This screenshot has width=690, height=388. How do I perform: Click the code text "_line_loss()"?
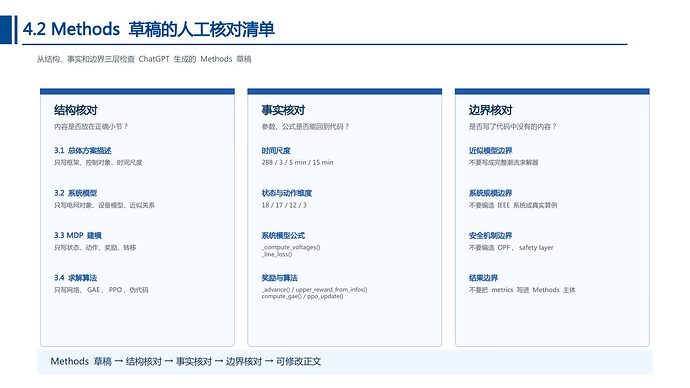click(277, 254)
